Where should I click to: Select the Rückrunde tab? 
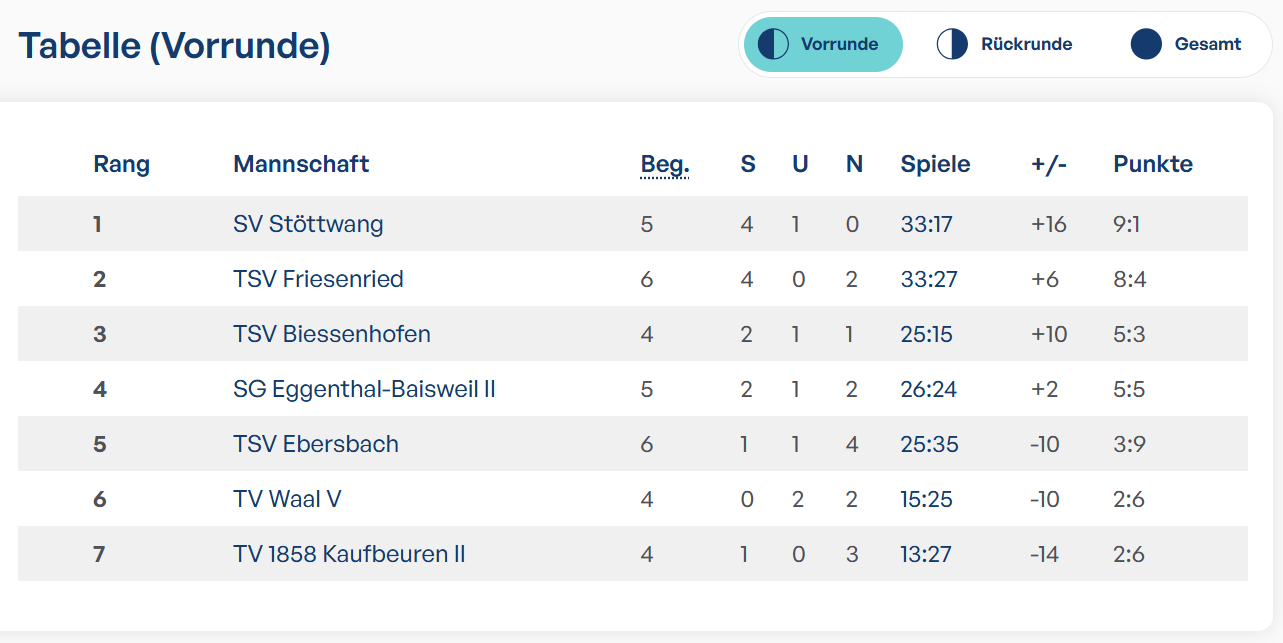pos(1026,44)
